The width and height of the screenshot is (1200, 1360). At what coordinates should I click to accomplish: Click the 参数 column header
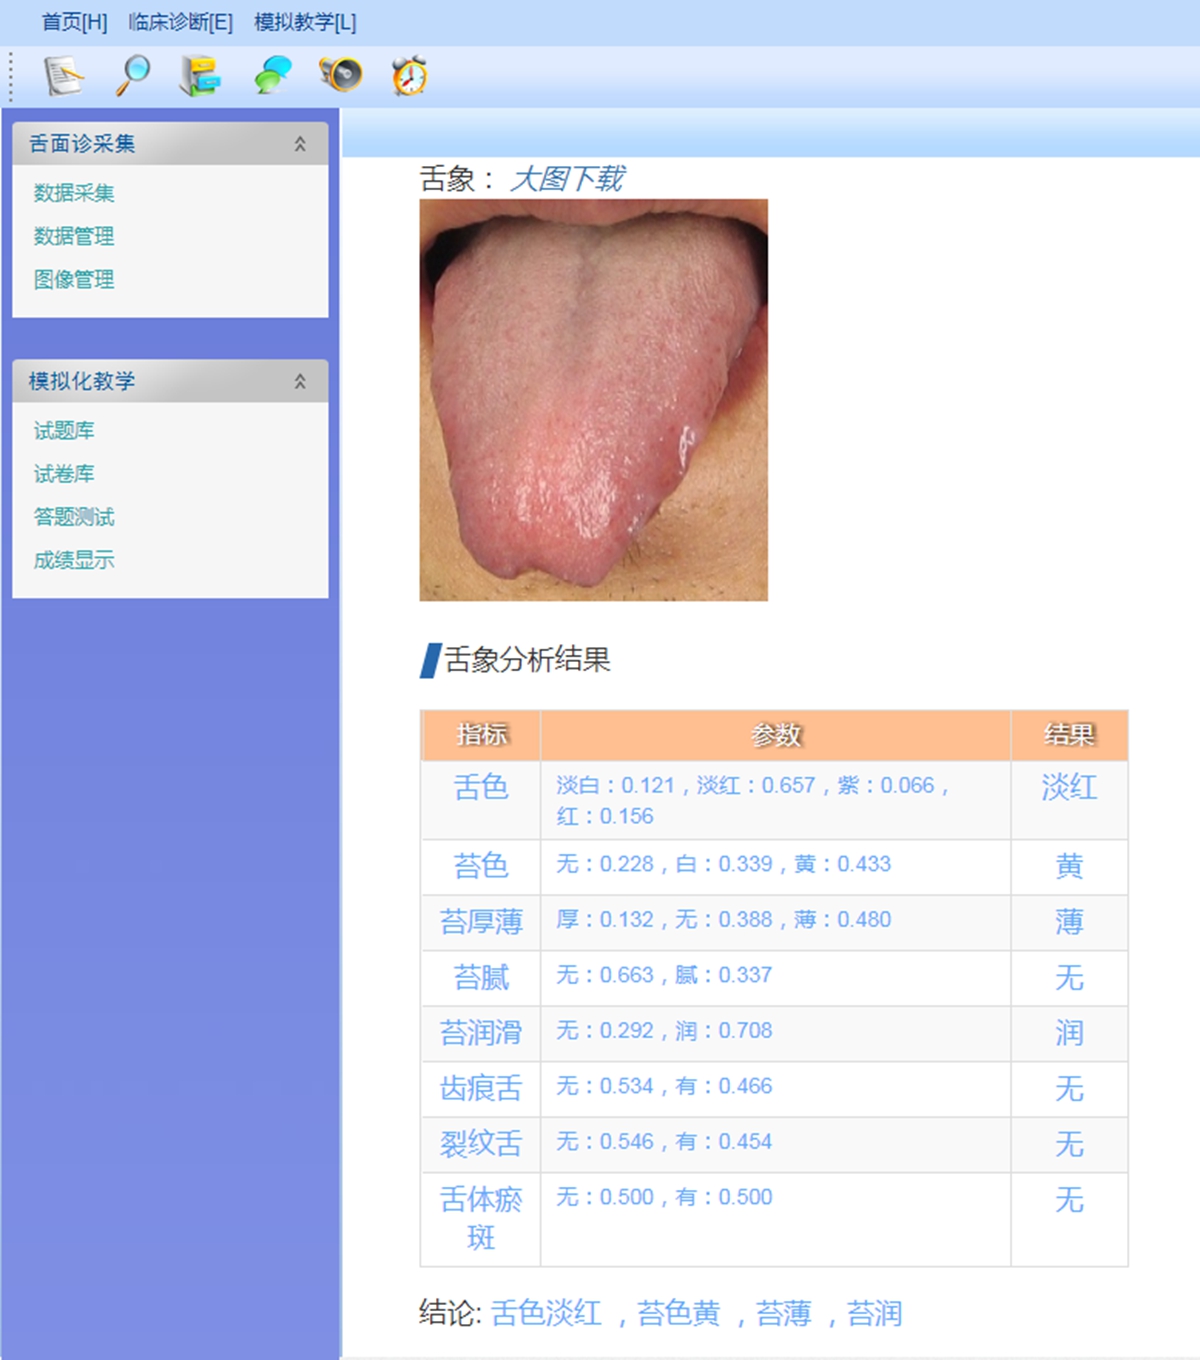(776, 735)
